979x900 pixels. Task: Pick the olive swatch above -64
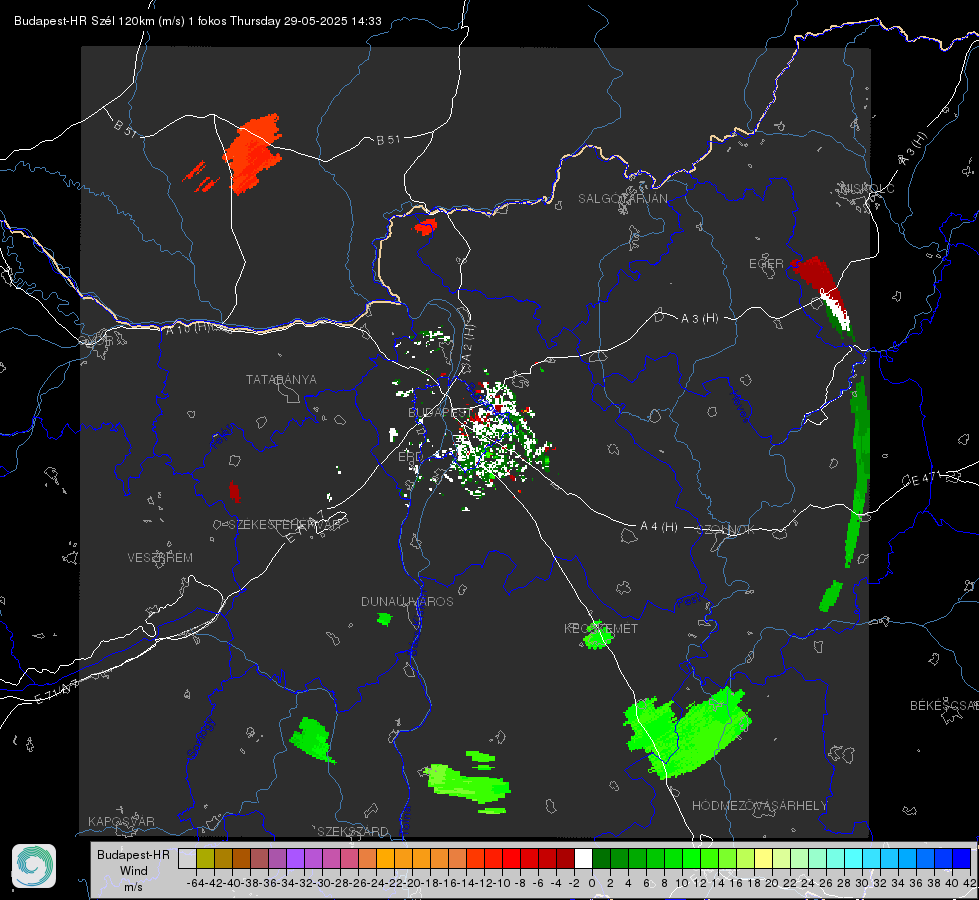[205, 858]
